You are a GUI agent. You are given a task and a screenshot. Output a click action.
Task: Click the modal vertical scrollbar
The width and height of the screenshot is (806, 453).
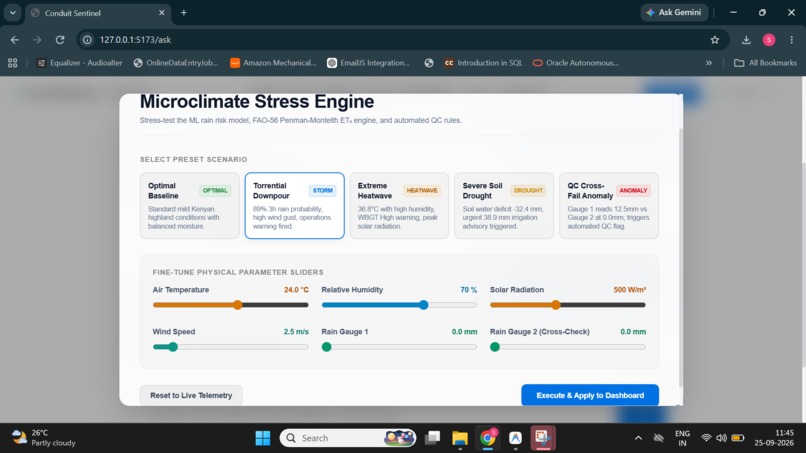(681, 257)
